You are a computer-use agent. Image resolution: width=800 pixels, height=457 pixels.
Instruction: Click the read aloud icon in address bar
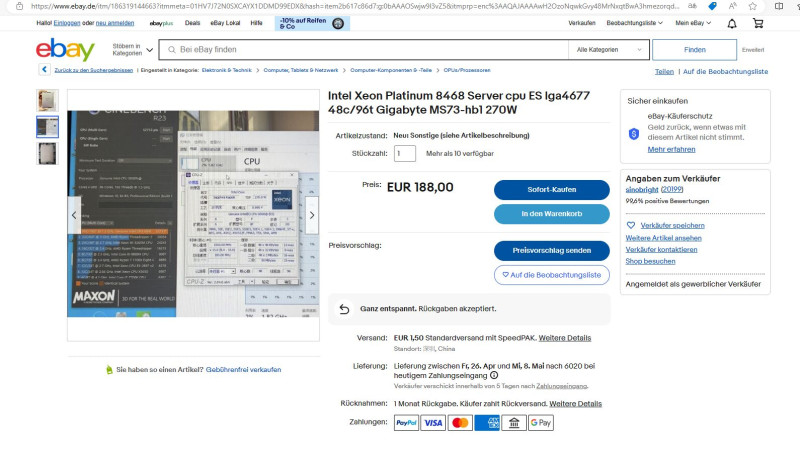(733, 6)
